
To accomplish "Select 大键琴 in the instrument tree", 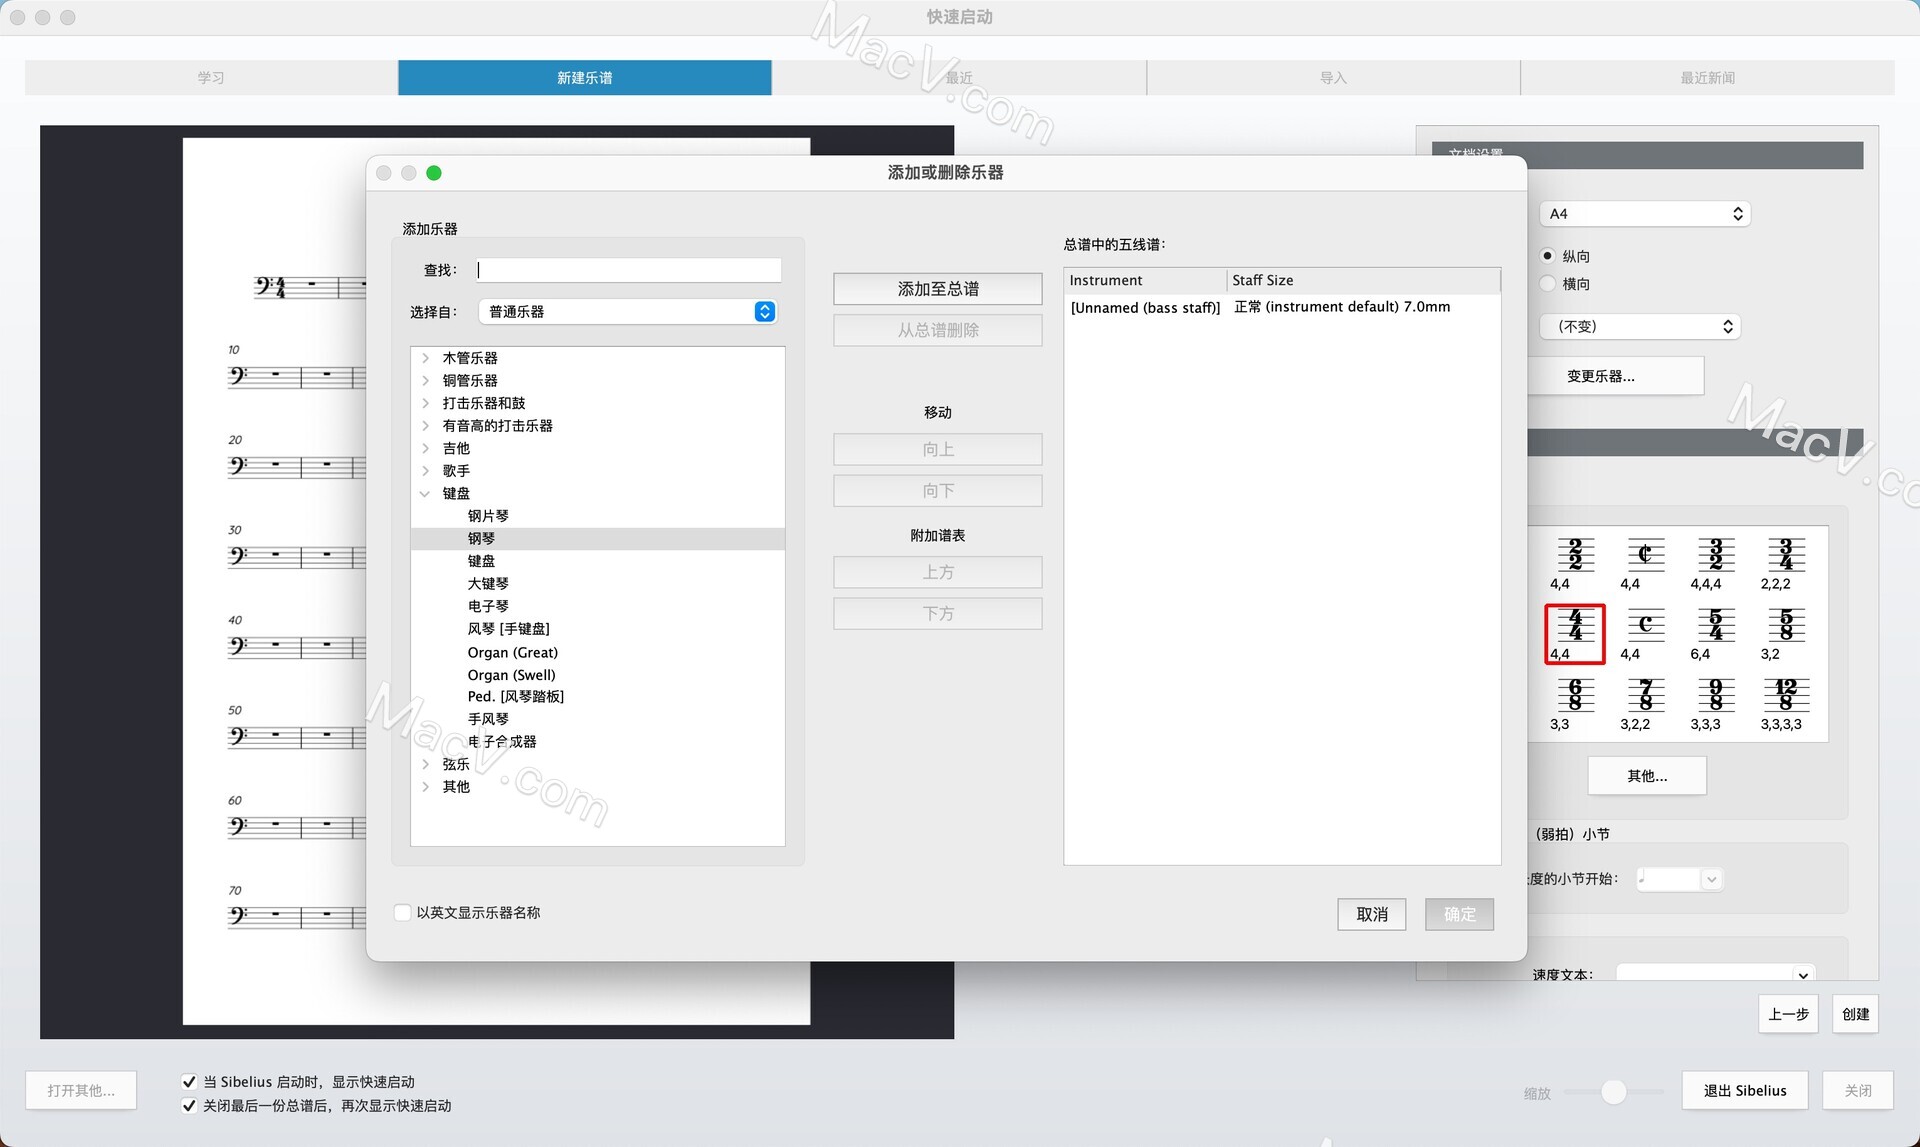I will (488, 584).
